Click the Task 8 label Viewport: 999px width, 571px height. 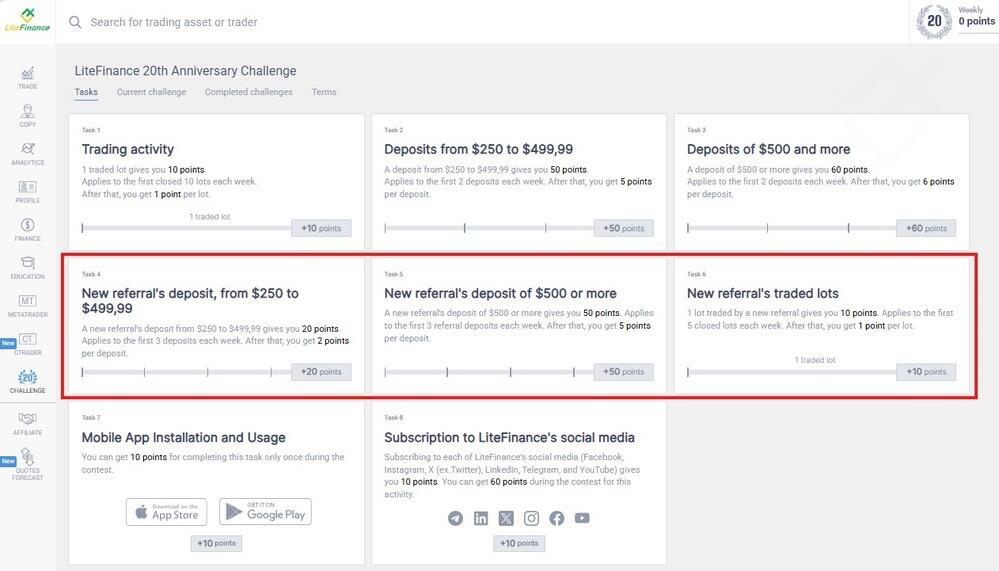click(x=393, y=417)
